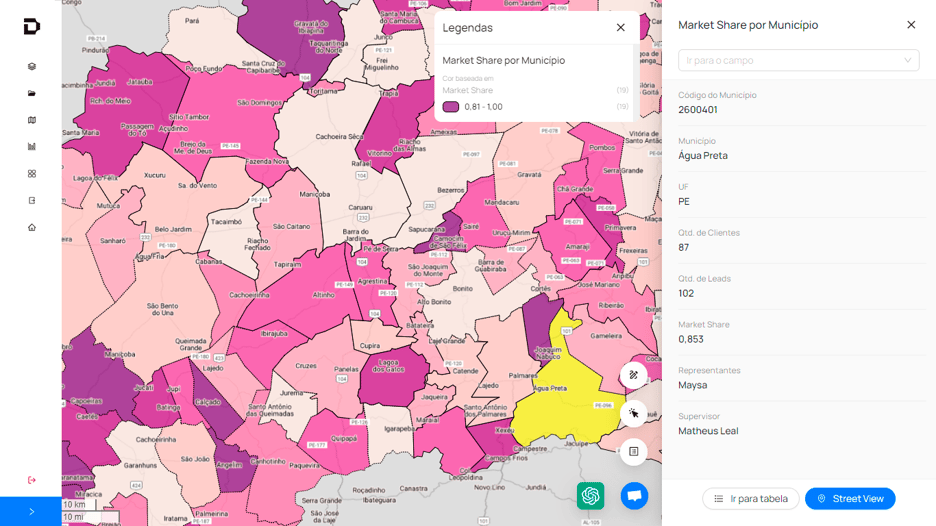Click the 0,81 - 1,00 purple legend swatch
This screenshot has width=936, height=526.
coord(451,107)
